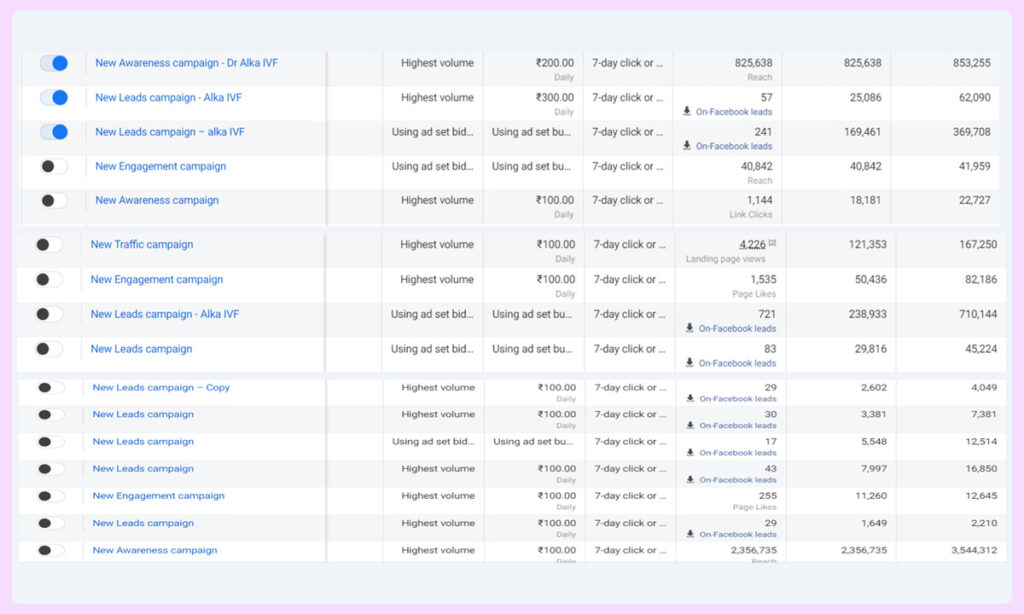This screenshot has height=614, width=1024.
Task: Select the 369,708 impressions value
Action: pyautogui.click(x=972, y=131)
